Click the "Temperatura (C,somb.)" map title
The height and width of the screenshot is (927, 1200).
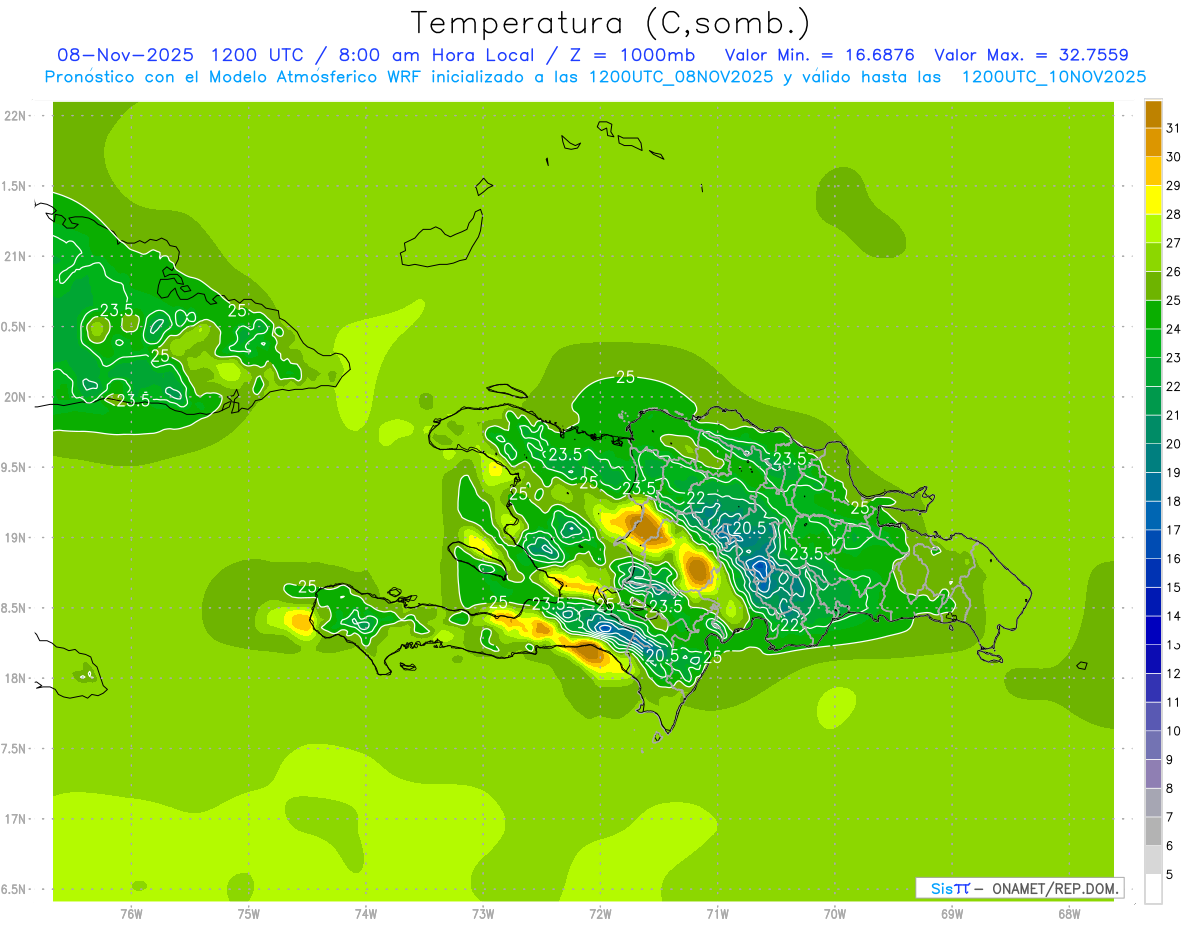611,23
